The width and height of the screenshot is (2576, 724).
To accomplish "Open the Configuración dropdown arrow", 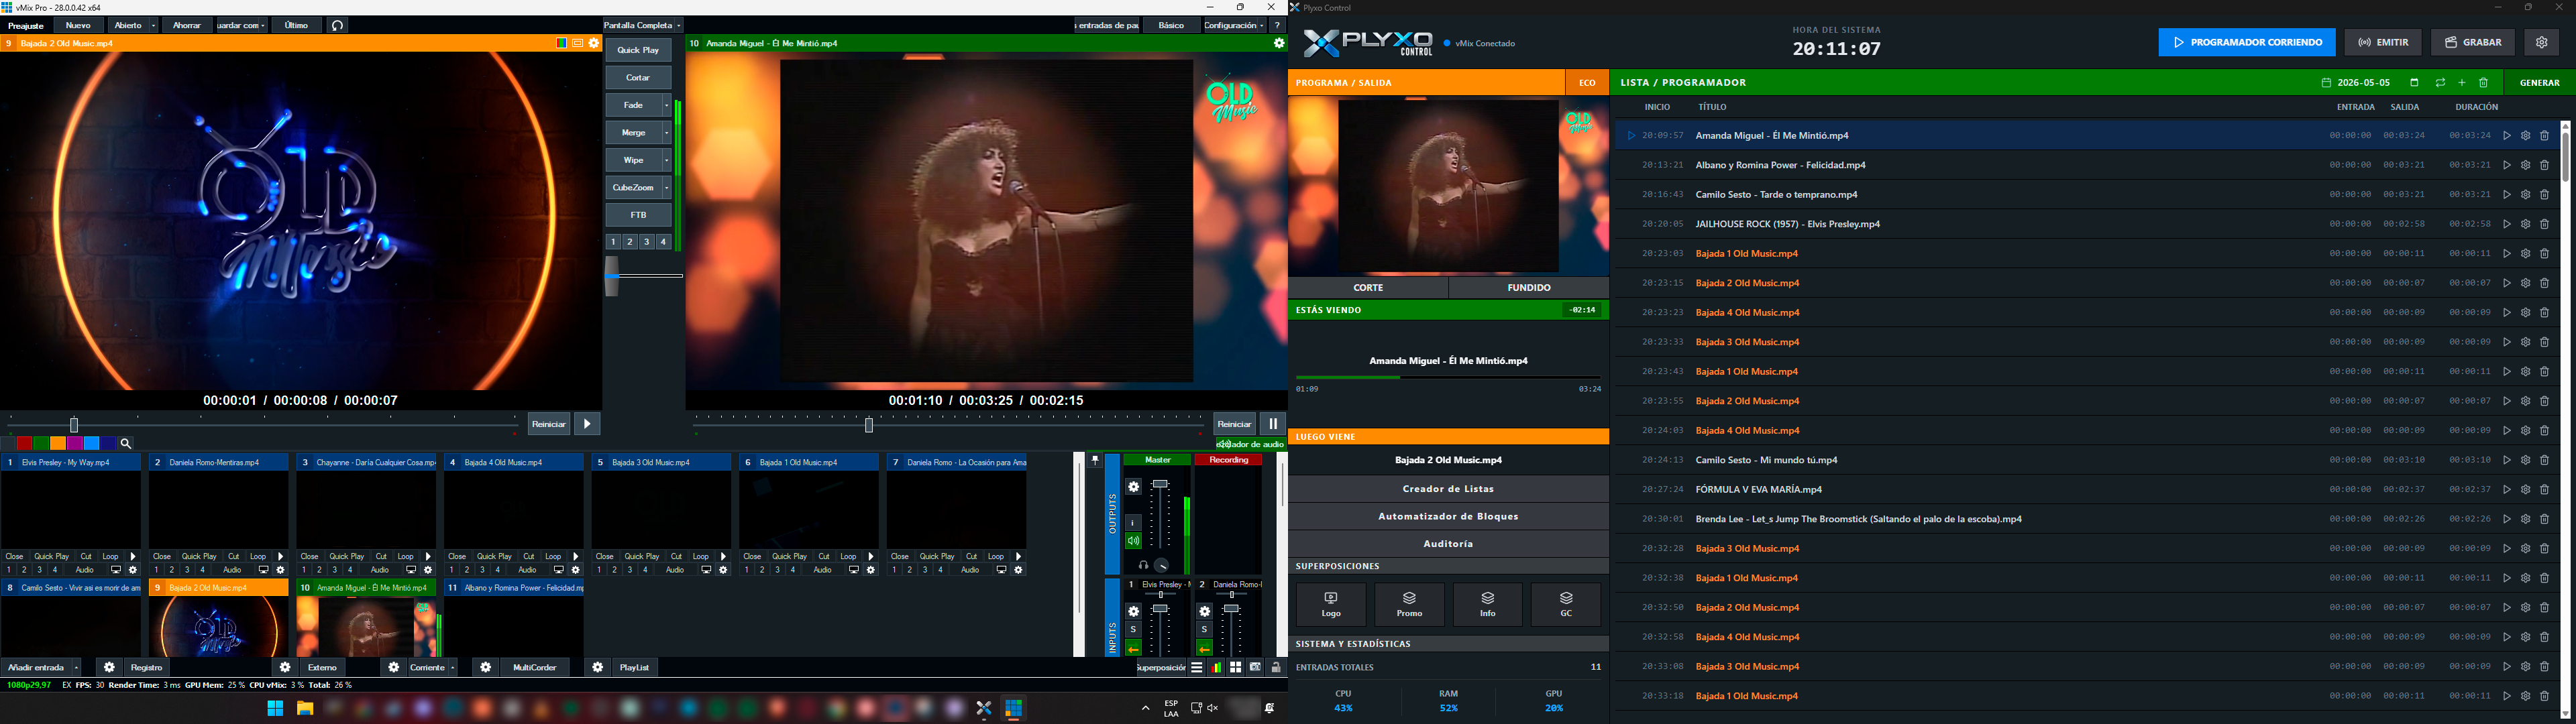I will (1262, 25).
